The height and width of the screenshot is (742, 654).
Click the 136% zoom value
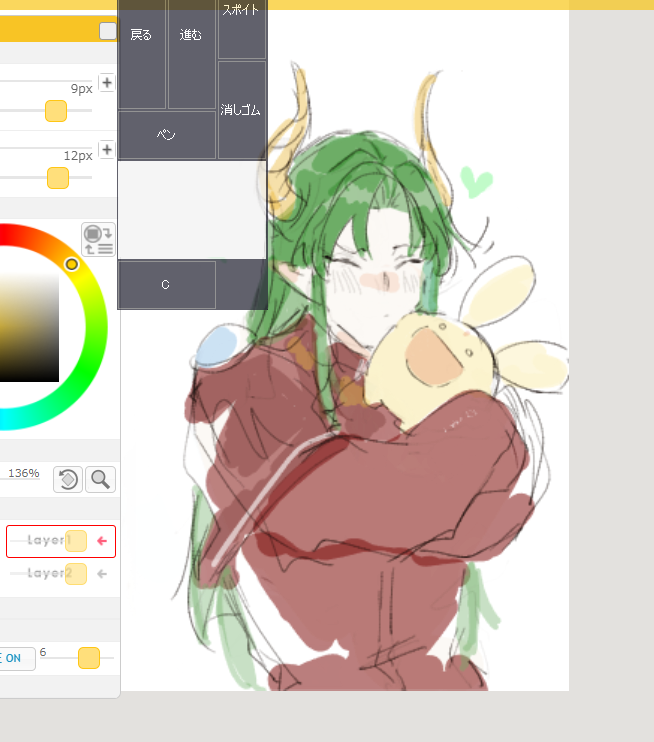(24, 473)
